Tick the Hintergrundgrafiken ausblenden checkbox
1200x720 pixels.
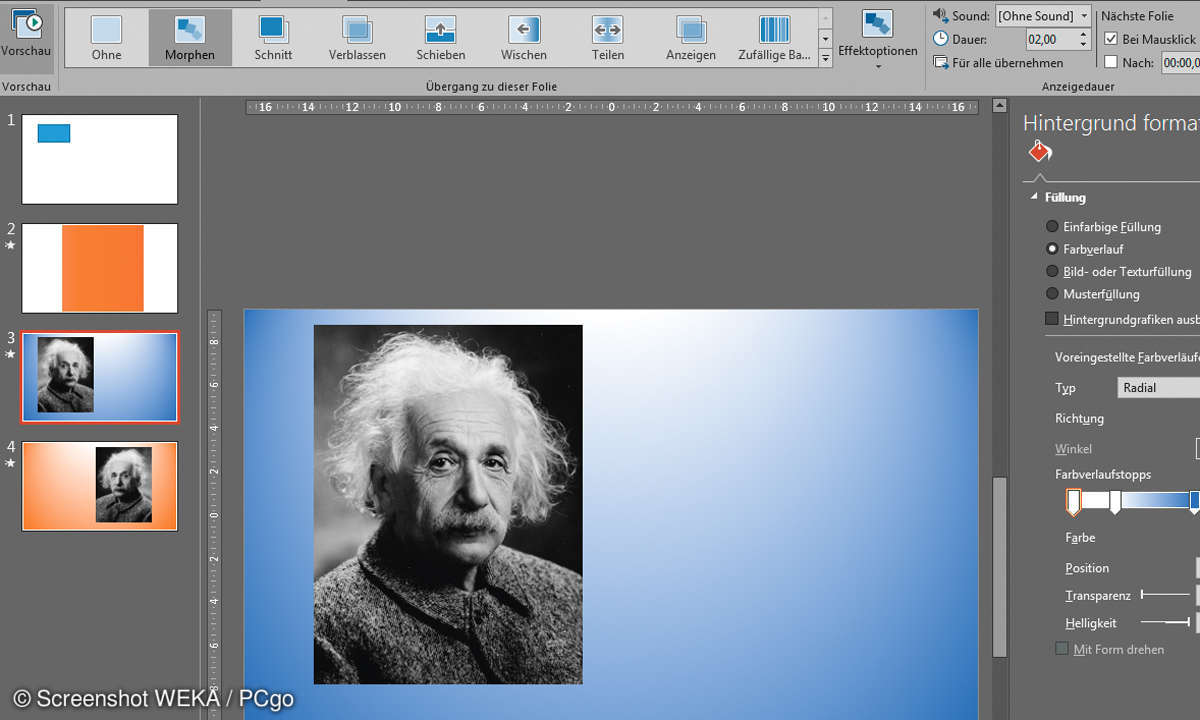coord(1051,319)
